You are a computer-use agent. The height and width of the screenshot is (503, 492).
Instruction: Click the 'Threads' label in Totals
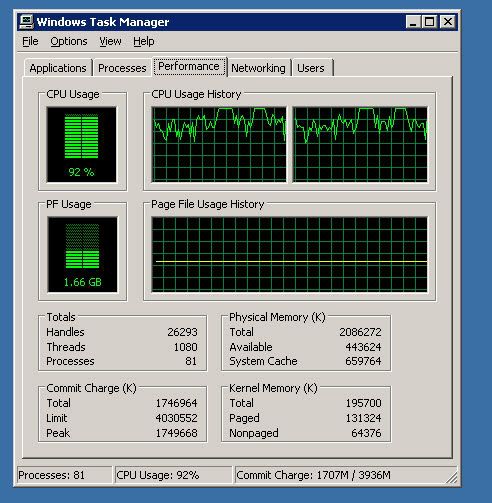coord(66,347)
